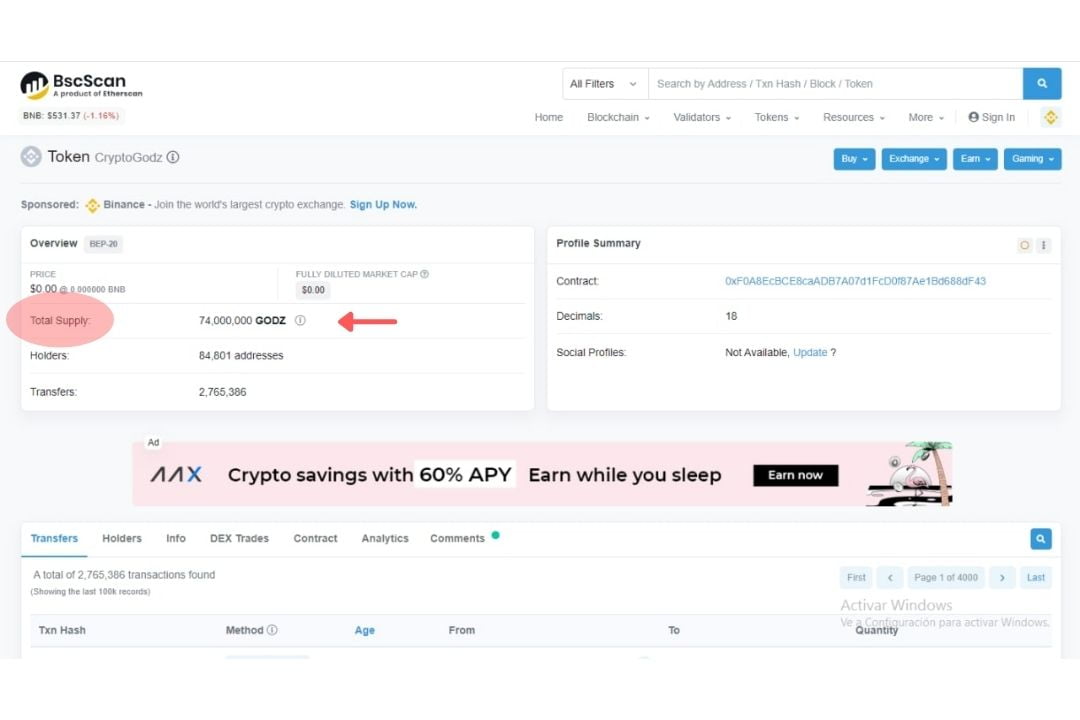This screenshot has height=720, width=1080.
Task: Click the BNB price ticker text
Action: [70, 116]
